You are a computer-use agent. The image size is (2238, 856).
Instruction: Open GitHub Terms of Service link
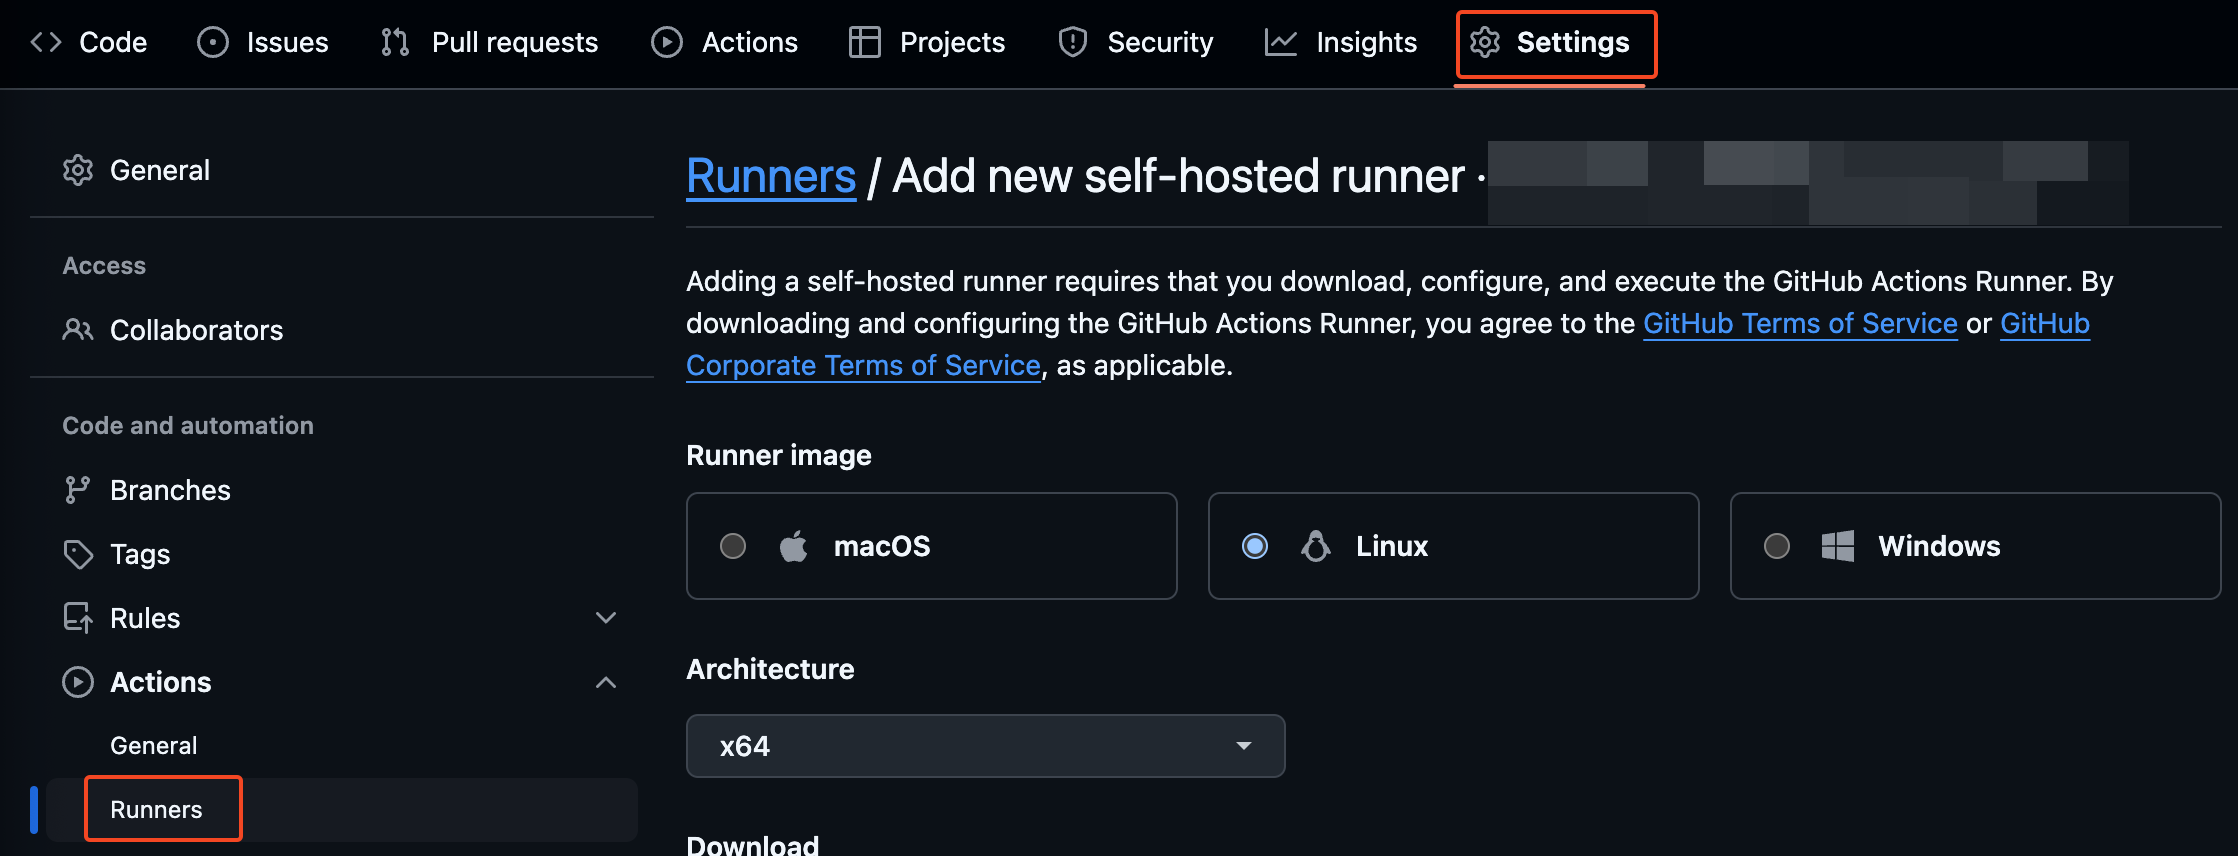point(1800,323)
